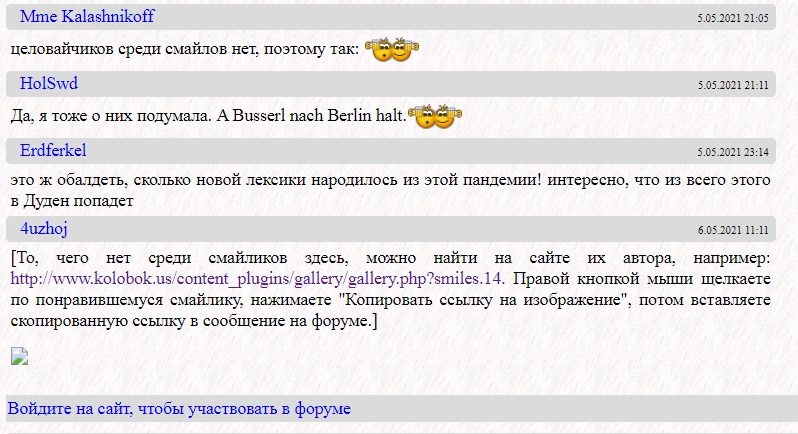Click the timestamp '6.05.2021 11:11'
The width and height of the screenshot is (798, 434).
733,230
